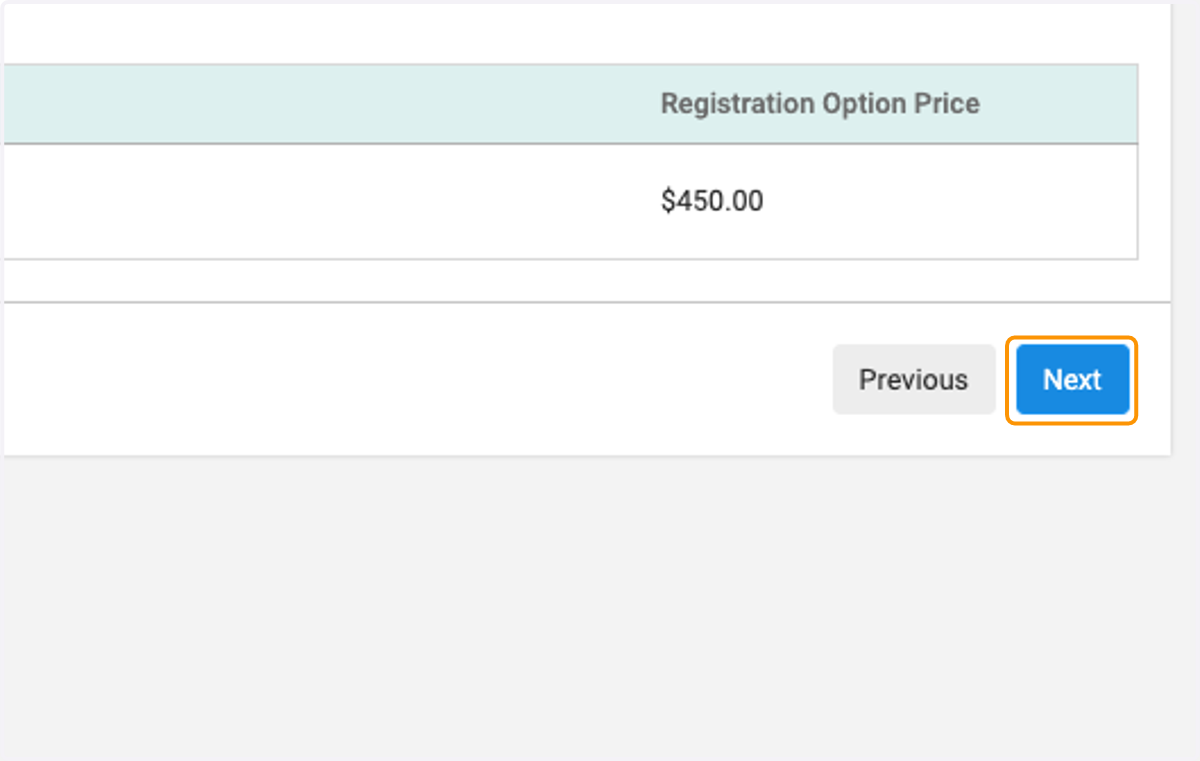Move forward in the wizard with Next

(1072, 380)
